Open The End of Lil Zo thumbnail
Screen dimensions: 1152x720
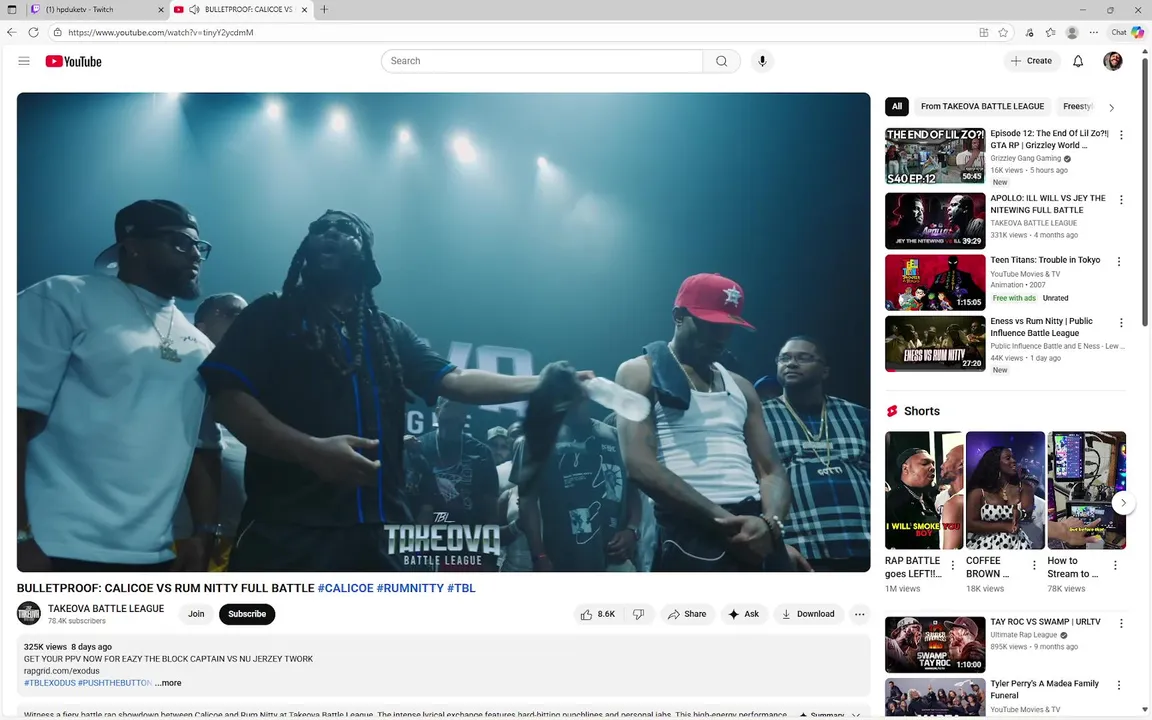935,156
